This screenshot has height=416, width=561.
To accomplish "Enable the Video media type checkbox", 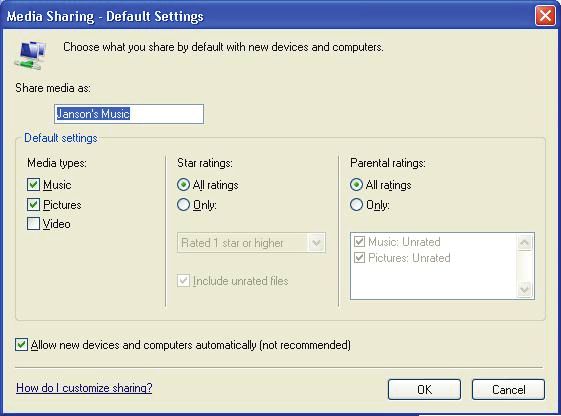I will point(33,224).
